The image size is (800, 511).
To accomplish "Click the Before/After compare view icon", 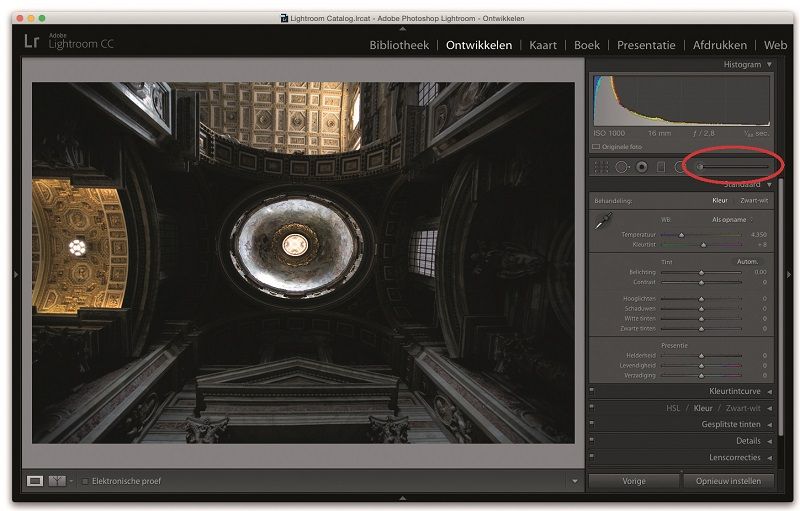I will 58,481.
